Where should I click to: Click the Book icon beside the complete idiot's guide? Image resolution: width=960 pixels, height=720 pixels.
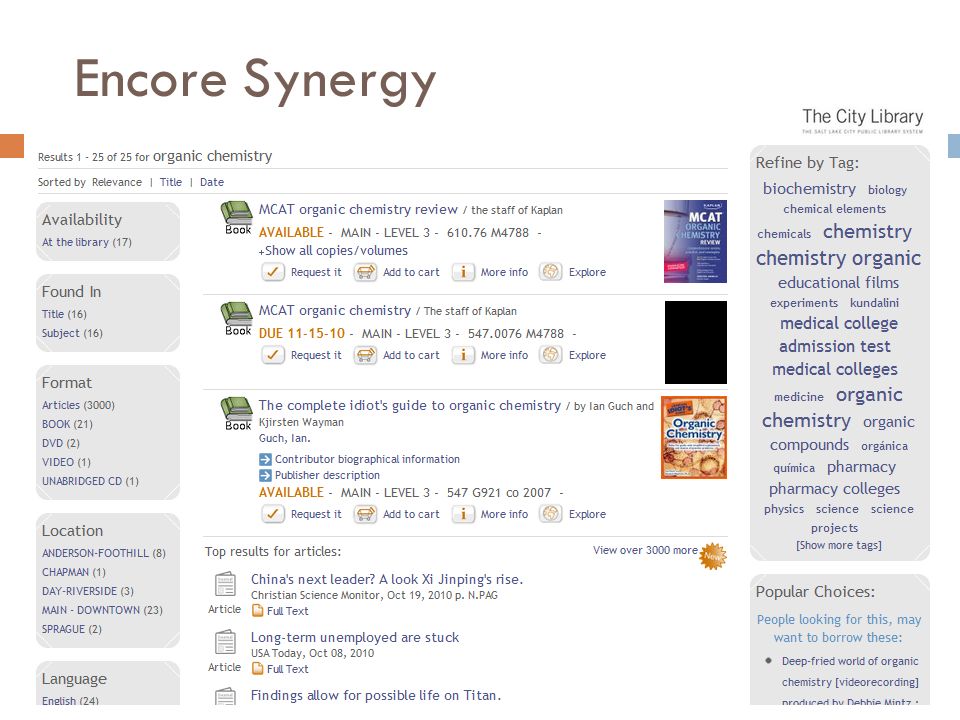[x=237, y=414]
